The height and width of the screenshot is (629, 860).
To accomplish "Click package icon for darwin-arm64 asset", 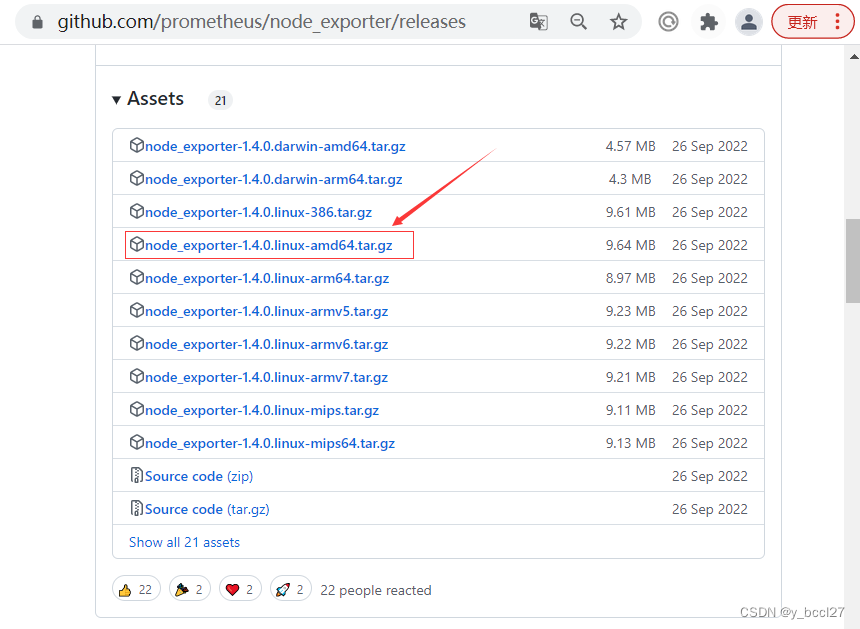I will click(x=137, y=178).
